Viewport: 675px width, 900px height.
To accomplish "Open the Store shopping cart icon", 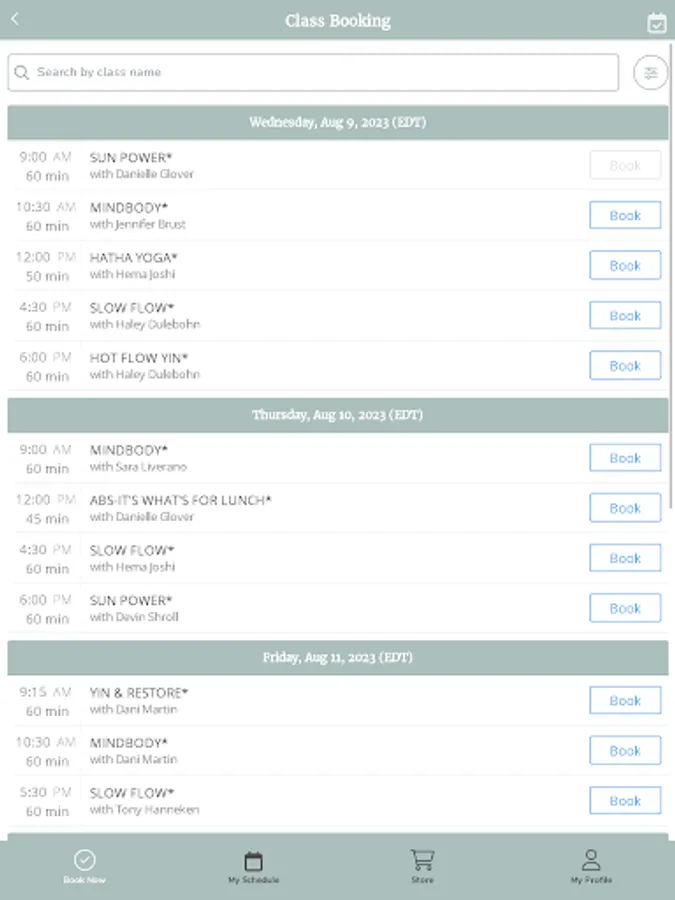I will click(422, 860).
